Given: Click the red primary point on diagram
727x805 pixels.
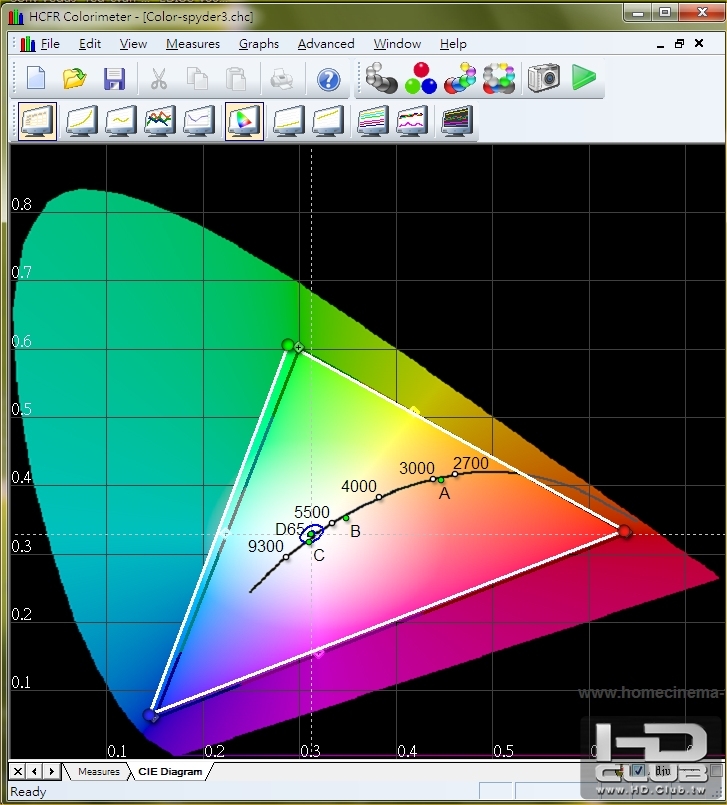Looking at the screenshot, I should pyautogui.click(x=624, y=531).
